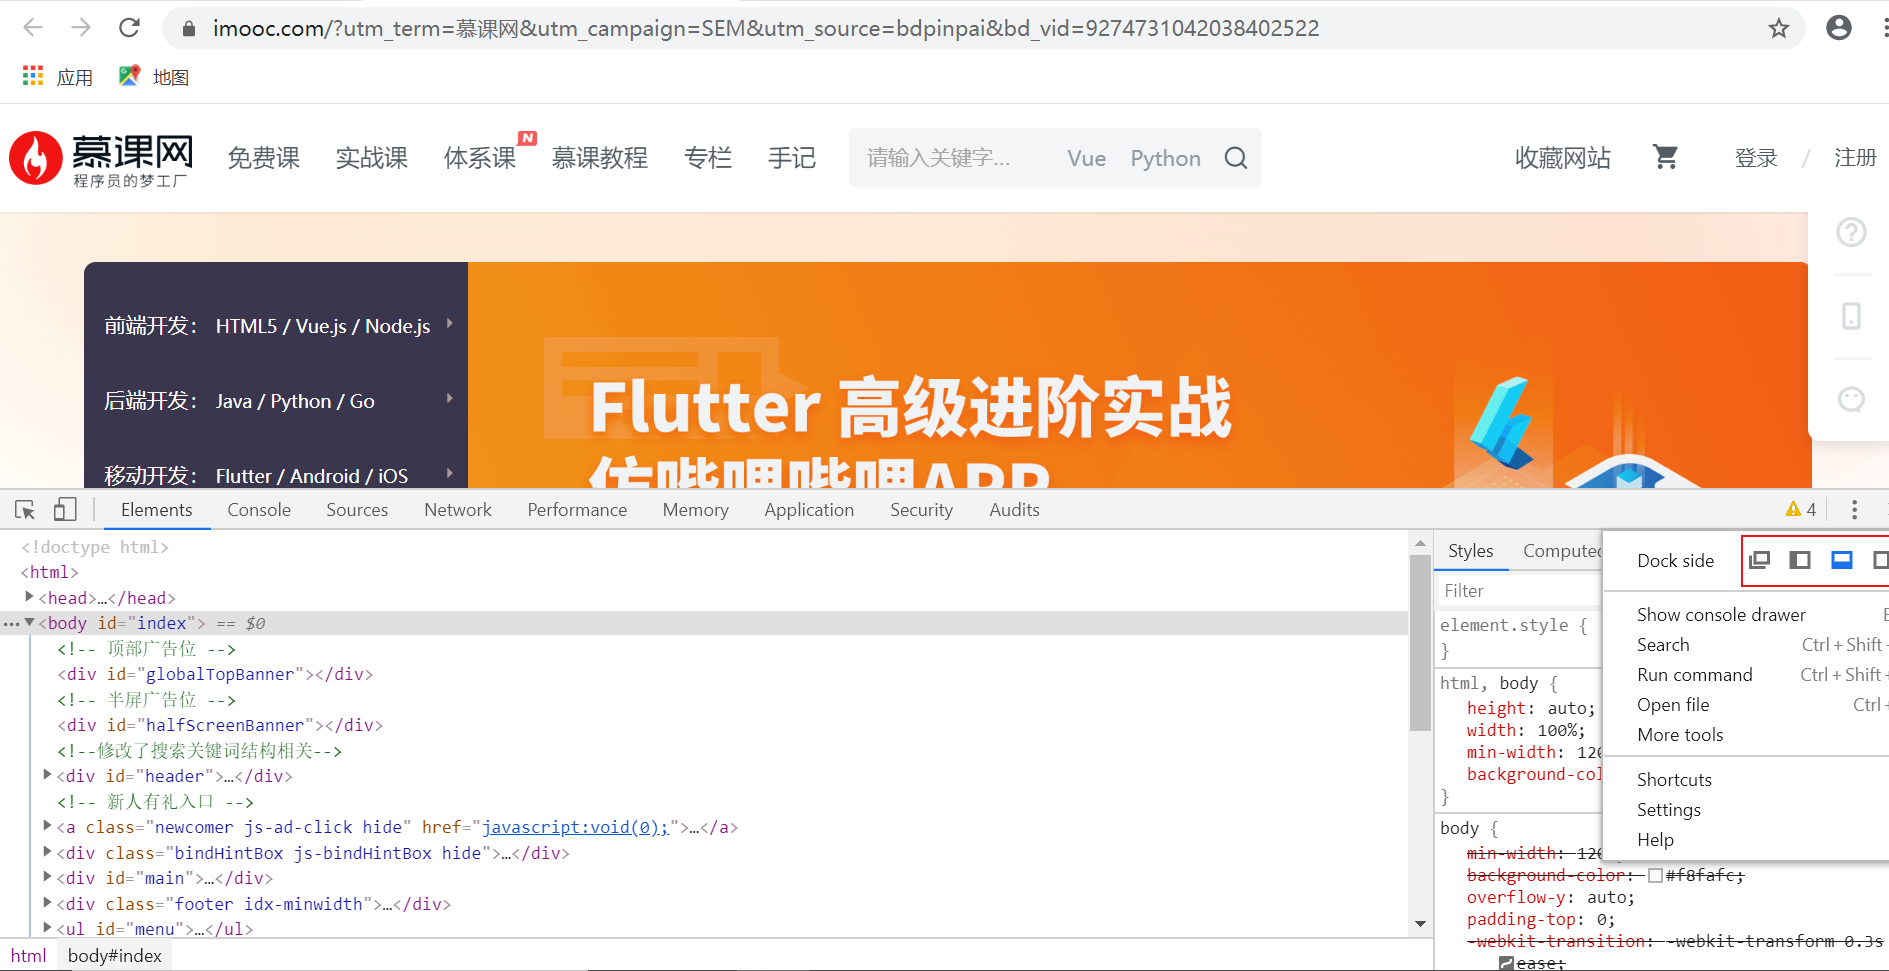Toggle the device toolbar icon
Viewport: 1889px width, 971px height.
65,510
